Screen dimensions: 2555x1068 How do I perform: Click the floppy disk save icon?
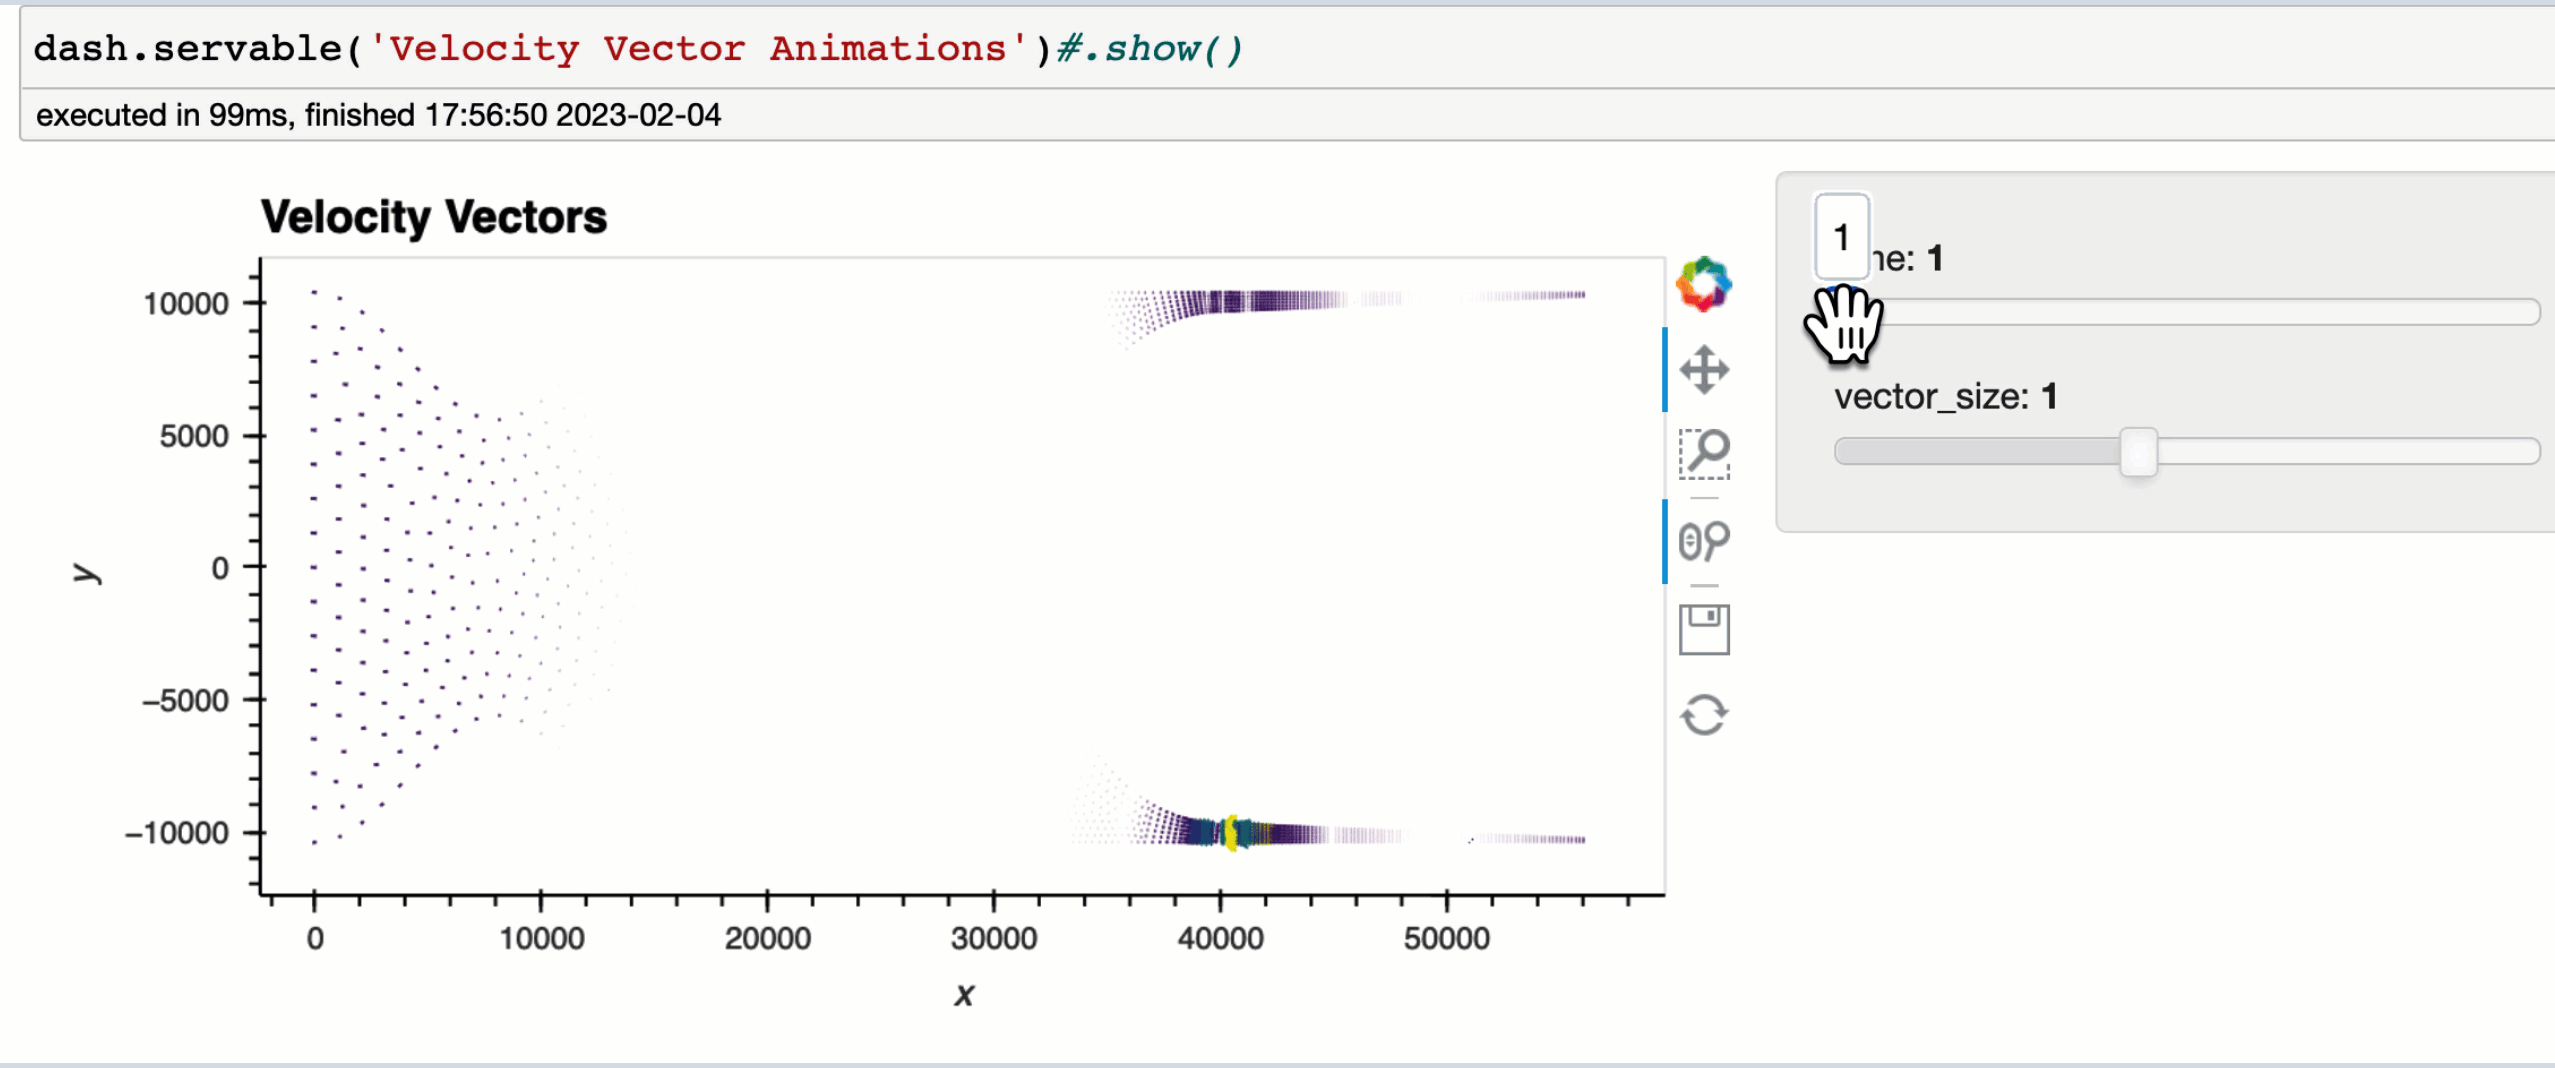1705,627
